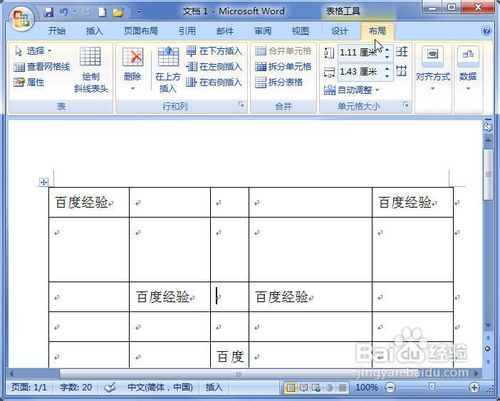The width and height of the screenshot is (500, 401).
Task: Open Word Help question mark icon
Action: coord(486,31)
